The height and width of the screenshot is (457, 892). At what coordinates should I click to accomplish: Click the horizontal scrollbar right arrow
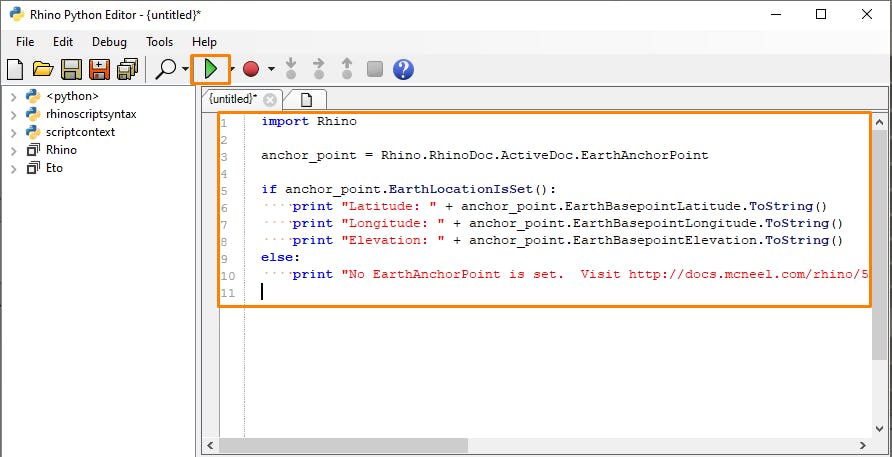863,445
